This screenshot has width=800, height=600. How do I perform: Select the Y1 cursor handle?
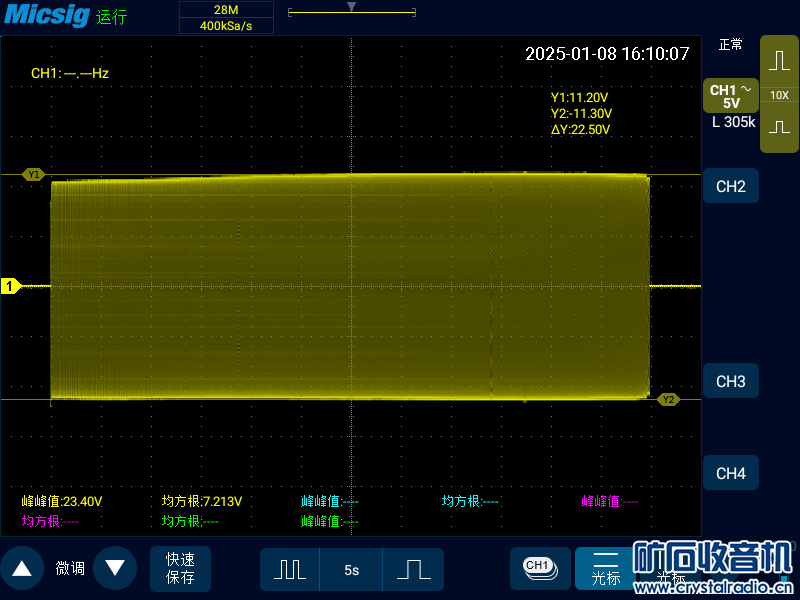(34, 175)
